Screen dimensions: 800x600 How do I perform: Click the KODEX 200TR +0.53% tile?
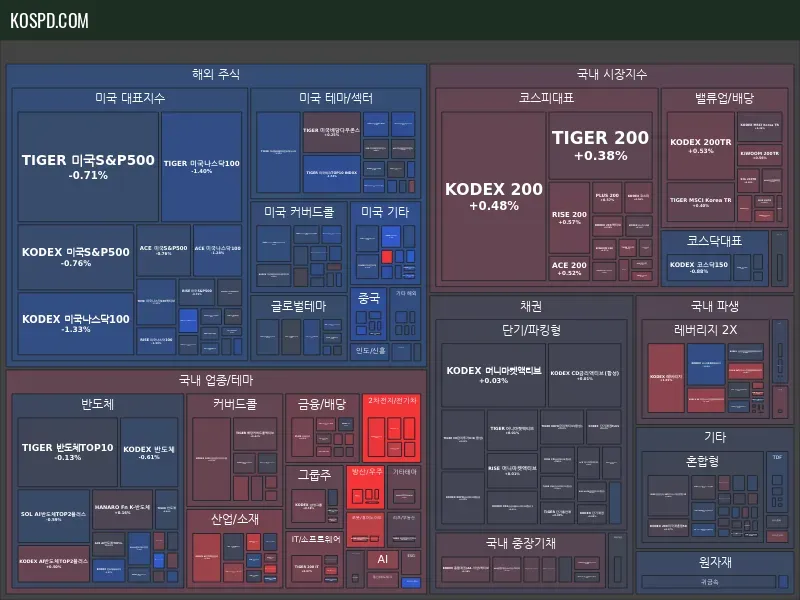tap(701, 145)
